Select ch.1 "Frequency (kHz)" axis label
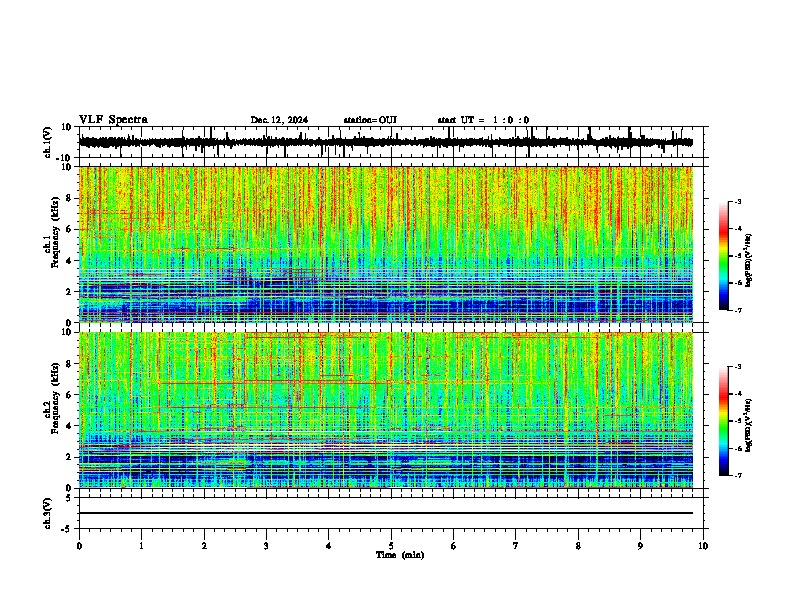Image resolution: width=792 pixels, height=612 pixels. pyautogui.click(x=55, y=233)
